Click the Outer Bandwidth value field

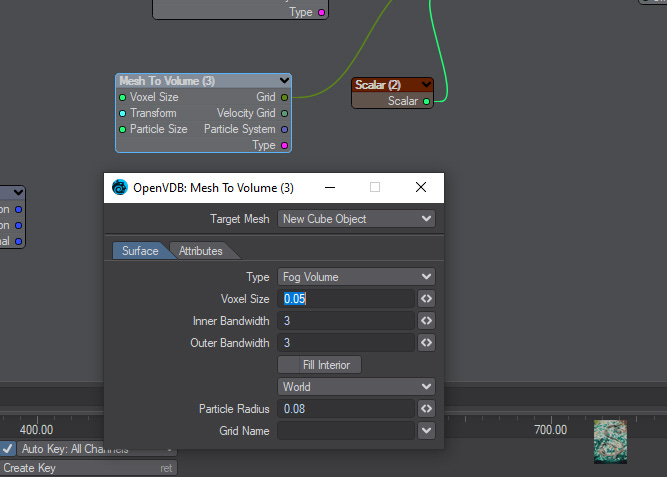tap(346, 343)
